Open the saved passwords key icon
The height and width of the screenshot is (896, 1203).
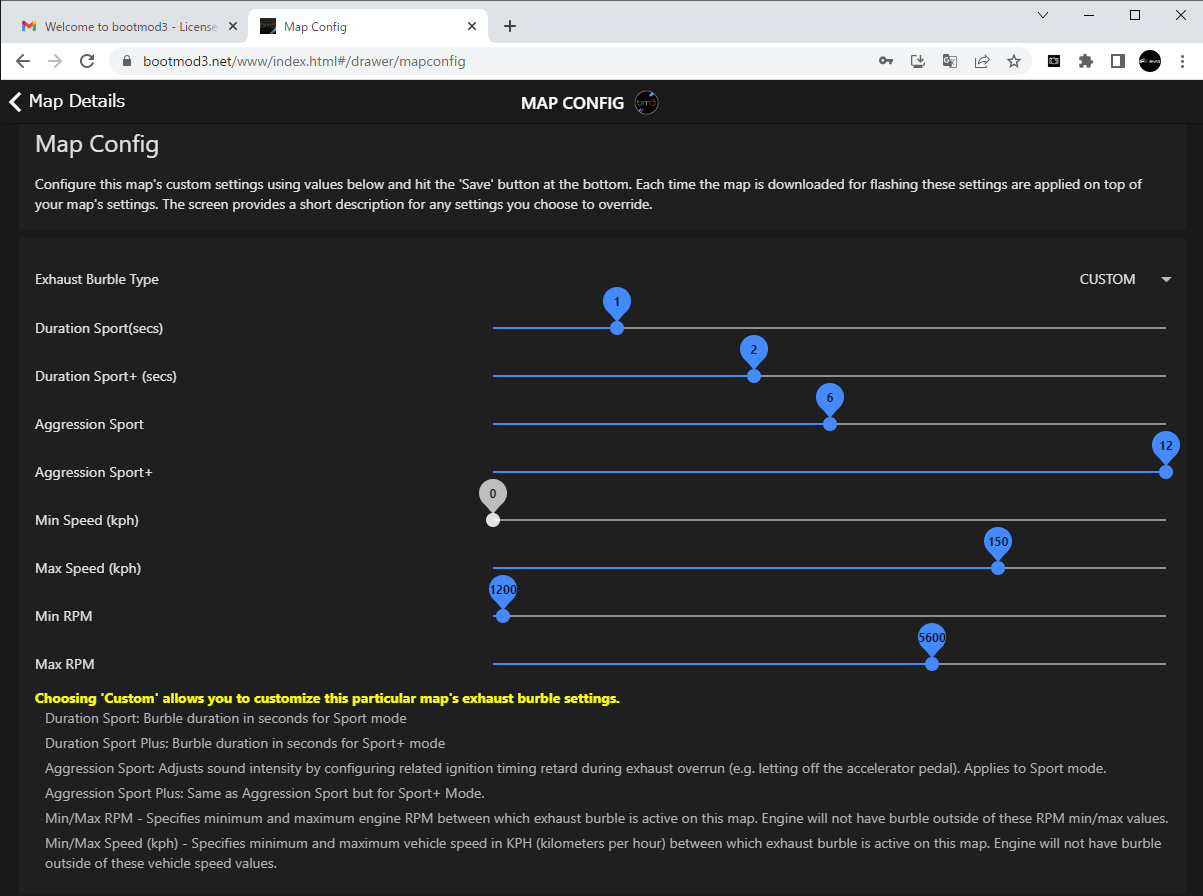(886, 61)
